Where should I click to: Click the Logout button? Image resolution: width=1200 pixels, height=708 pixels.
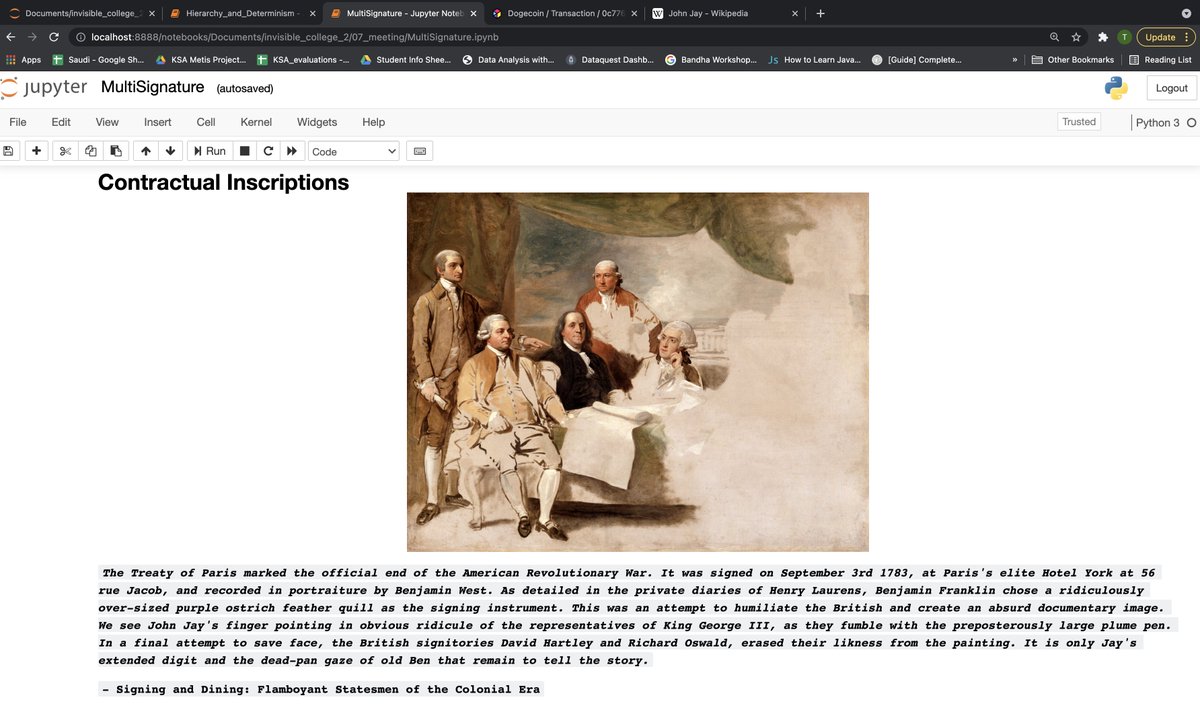[1171, 88]
